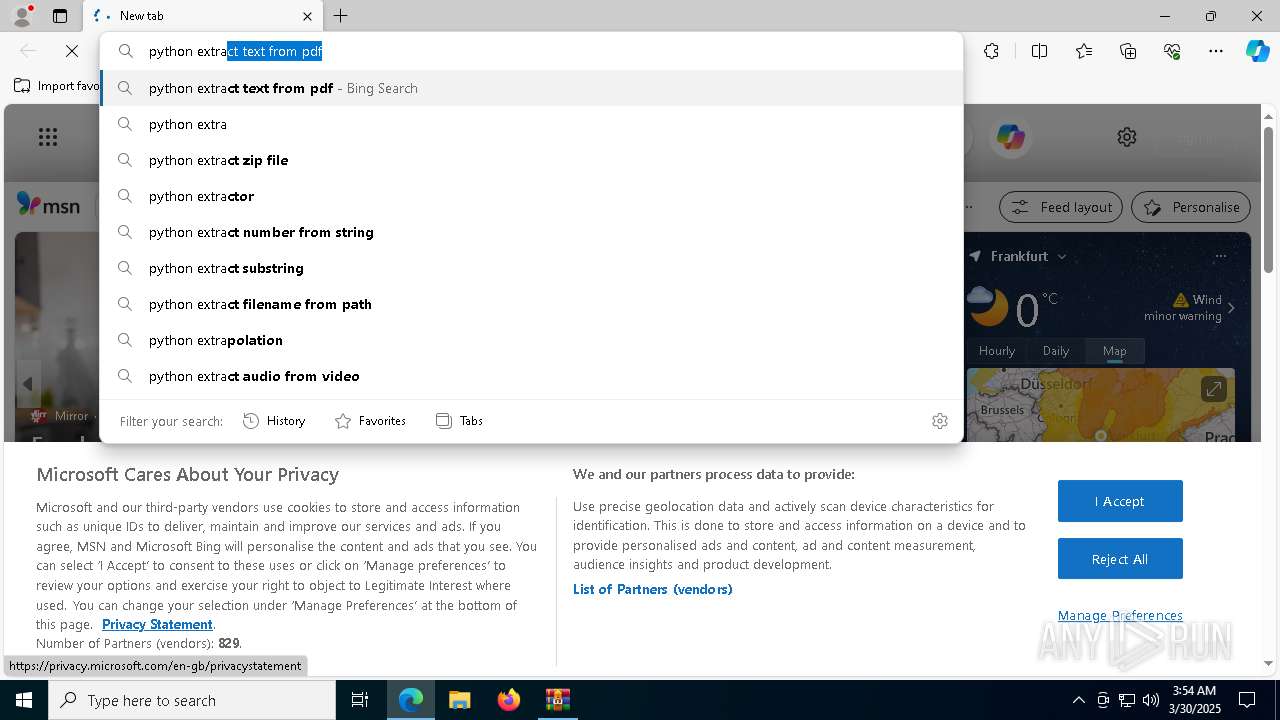Screen dimensions: 1280x720
Task: Click the Feed layout button
Action: (x=1062, y=207)
